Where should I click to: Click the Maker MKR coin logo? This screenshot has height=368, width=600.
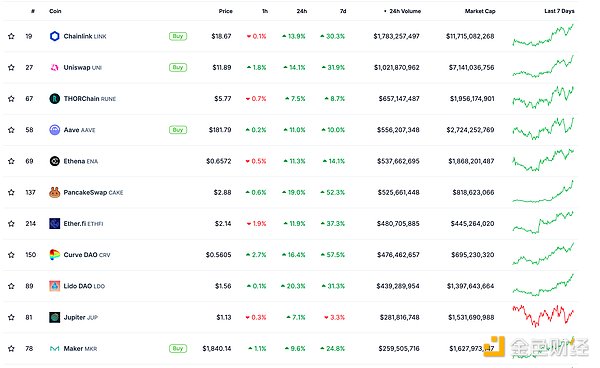coord(55,348)
